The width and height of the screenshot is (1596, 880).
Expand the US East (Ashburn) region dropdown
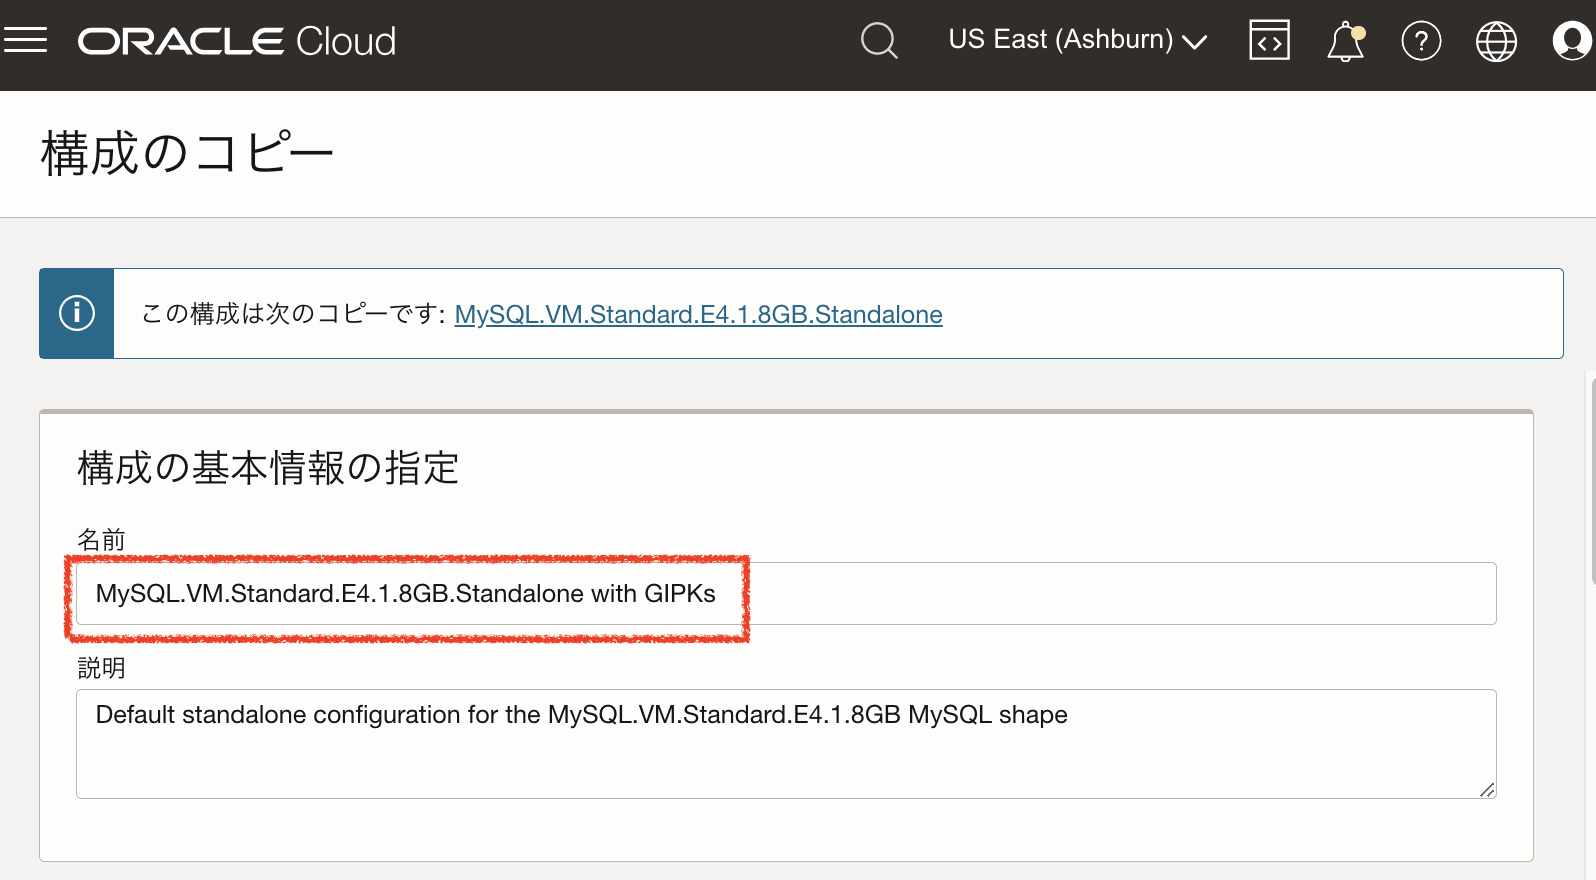[x=1078, y=40]
